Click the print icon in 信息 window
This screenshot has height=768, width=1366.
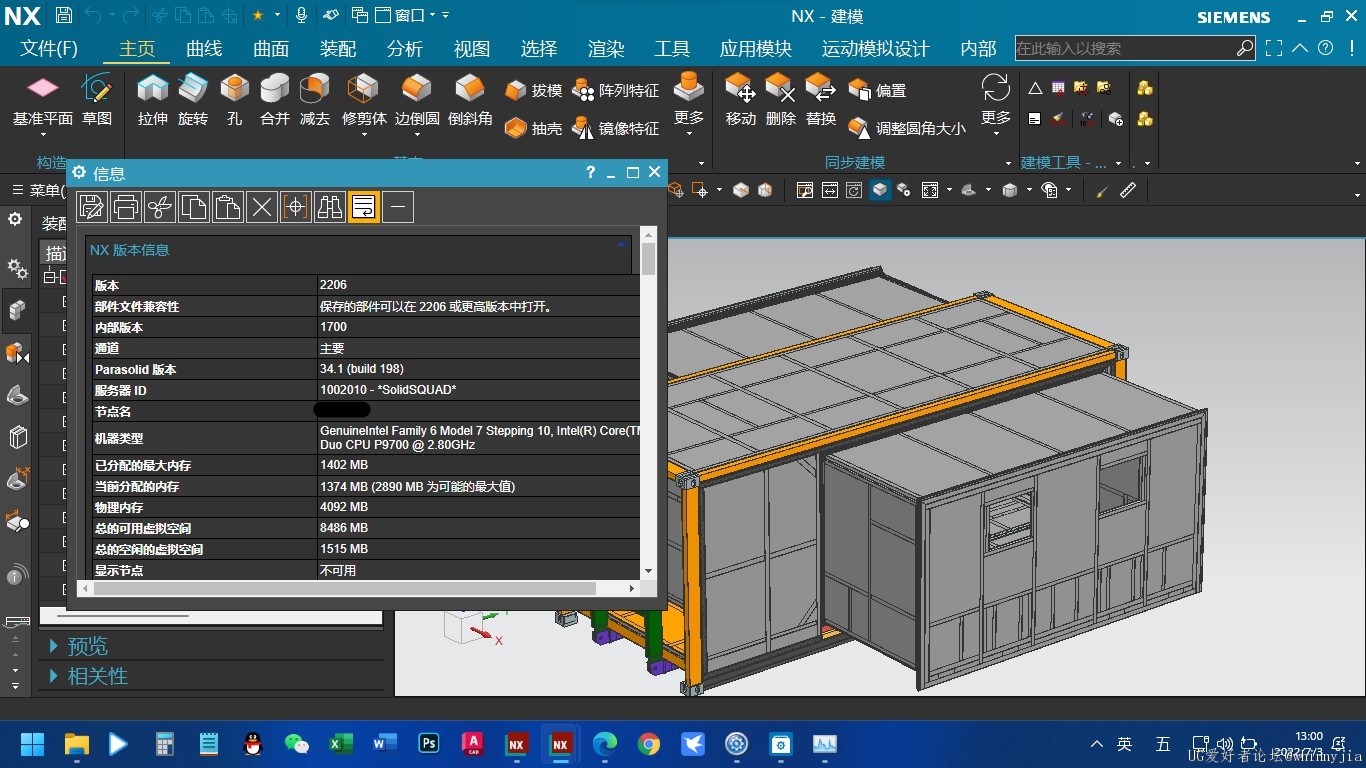click(x=125, y=207)
